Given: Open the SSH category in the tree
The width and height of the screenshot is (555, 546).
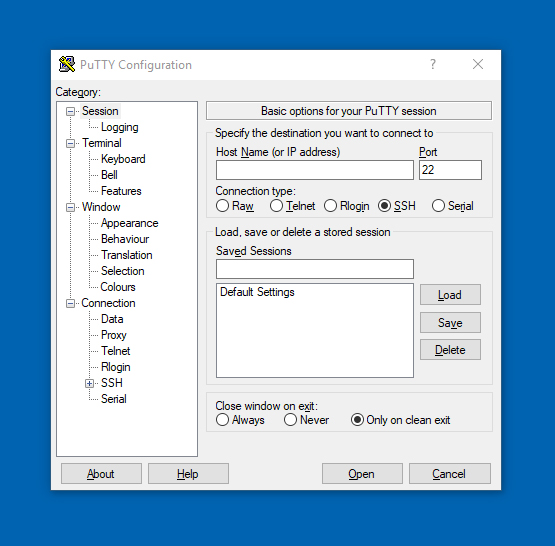Looking at the screenshot, I should click(x=112, y=383).
